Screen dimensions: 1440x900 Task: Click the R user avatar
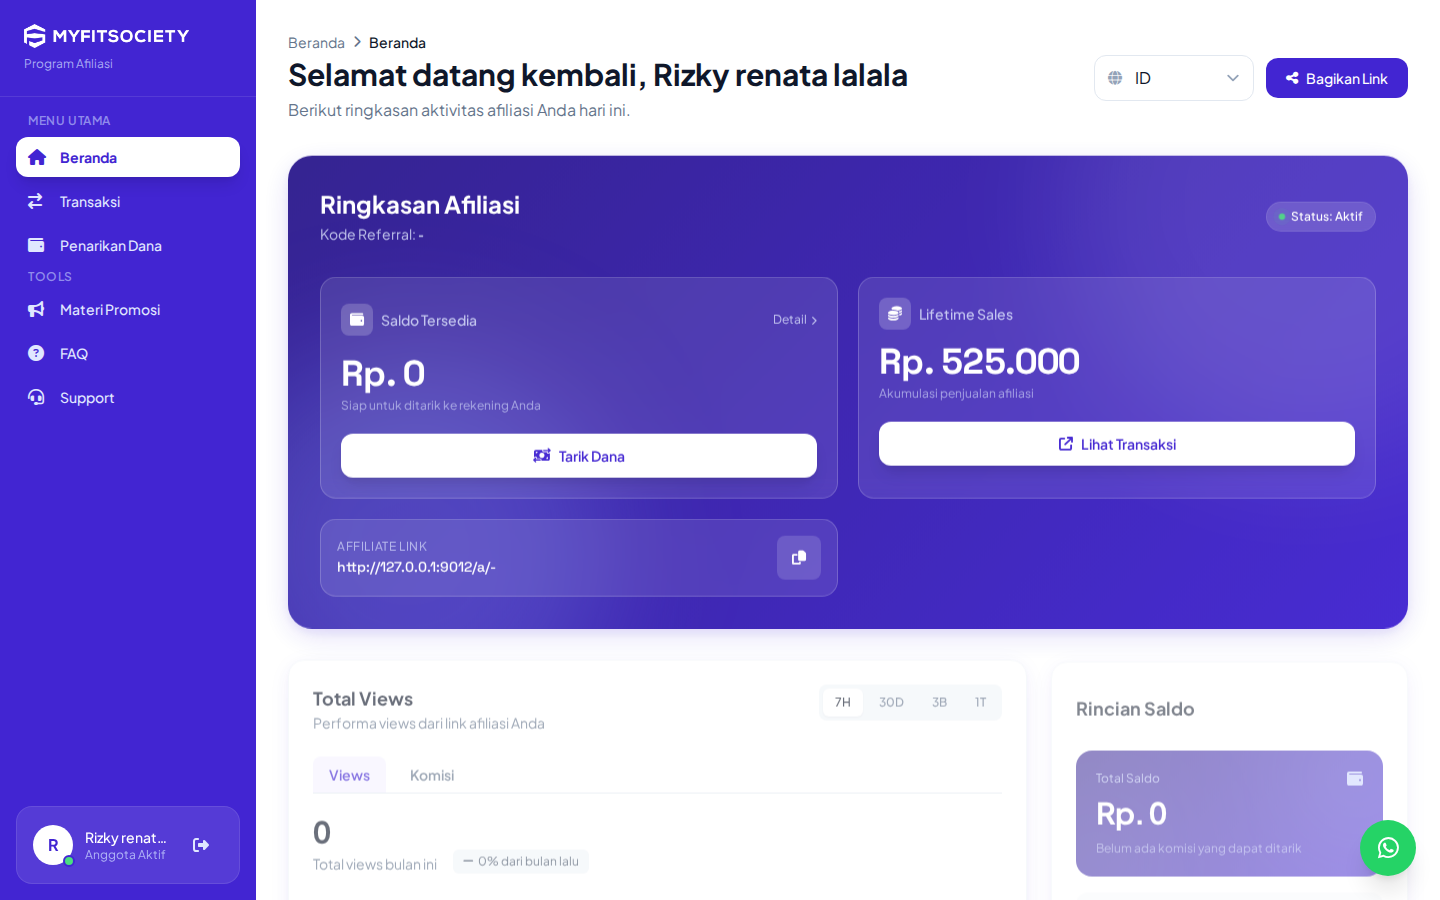point(53,845)
